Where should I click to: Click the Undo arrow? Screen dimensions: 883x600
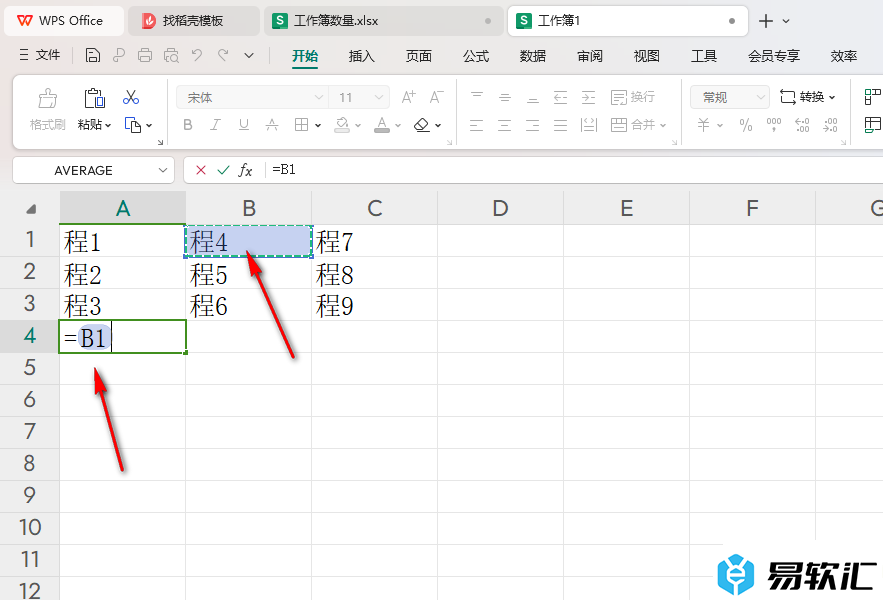coord(197,55)
